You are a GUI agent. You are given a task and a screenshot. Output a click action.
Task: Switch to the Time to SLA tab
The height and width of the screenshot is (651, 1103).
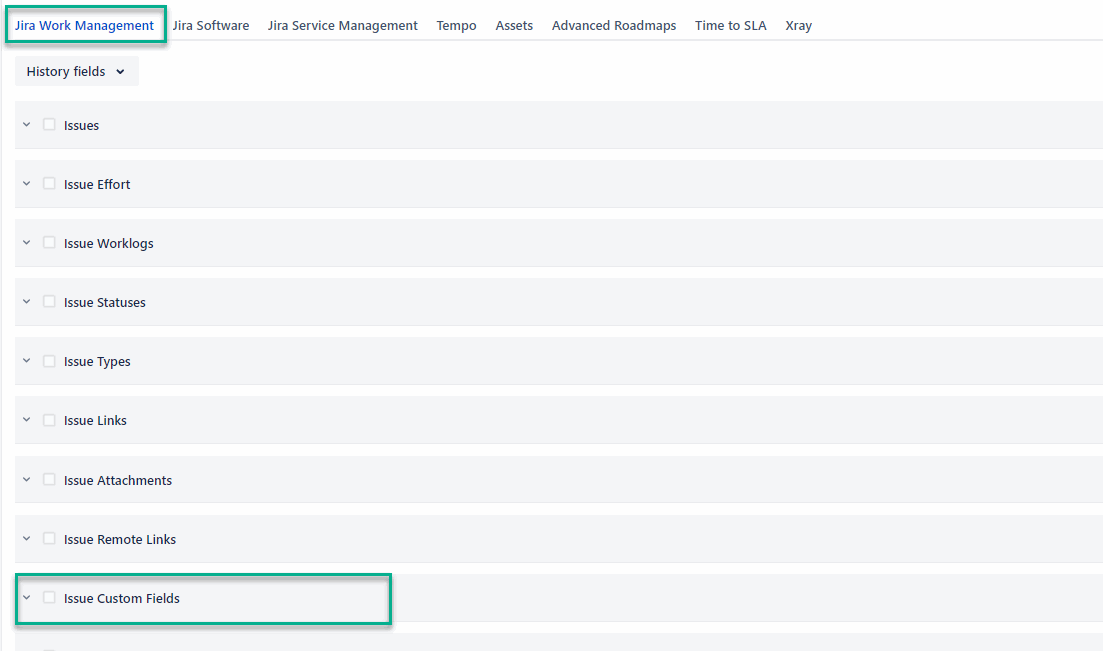[x=730, y=26]
